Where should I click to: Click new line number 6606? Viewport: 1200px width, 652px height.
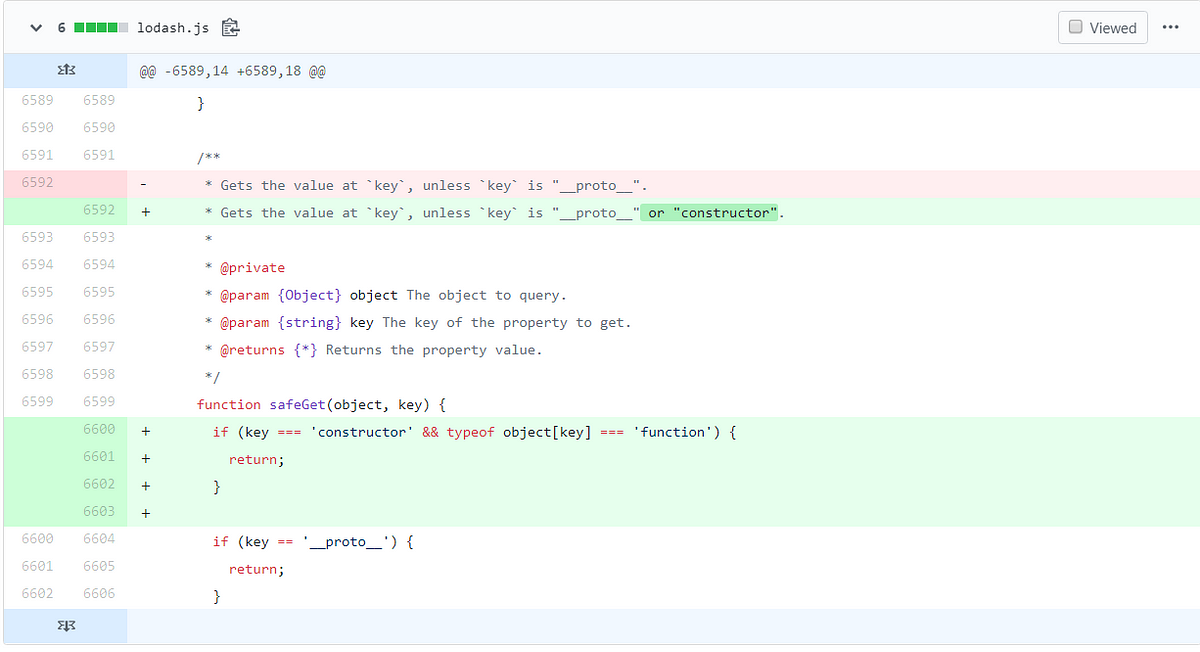click(x=98, y=593)
